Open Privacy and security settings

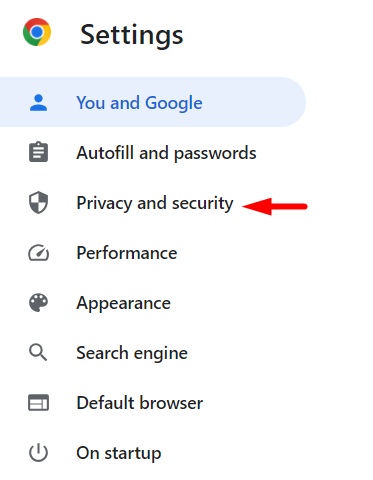coord(155,203)
